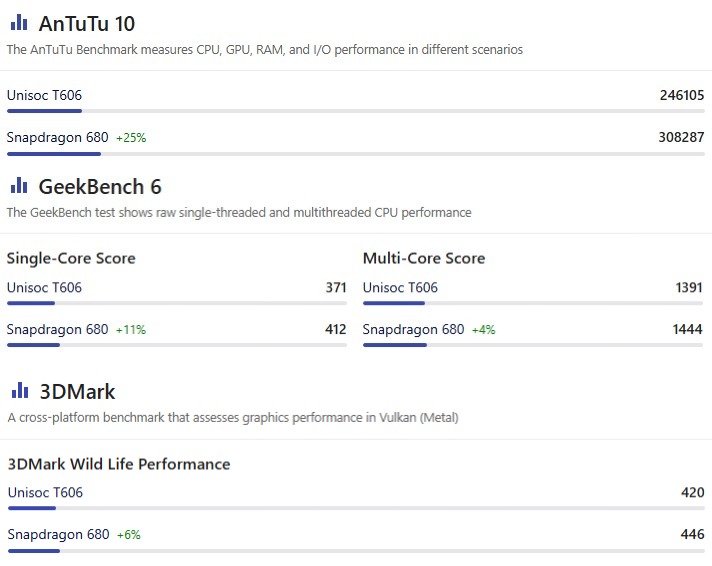The height and width of the screenshot is (566, 712).
Task: Click the 3DMark section heading
Action: [x=76, y=391]
